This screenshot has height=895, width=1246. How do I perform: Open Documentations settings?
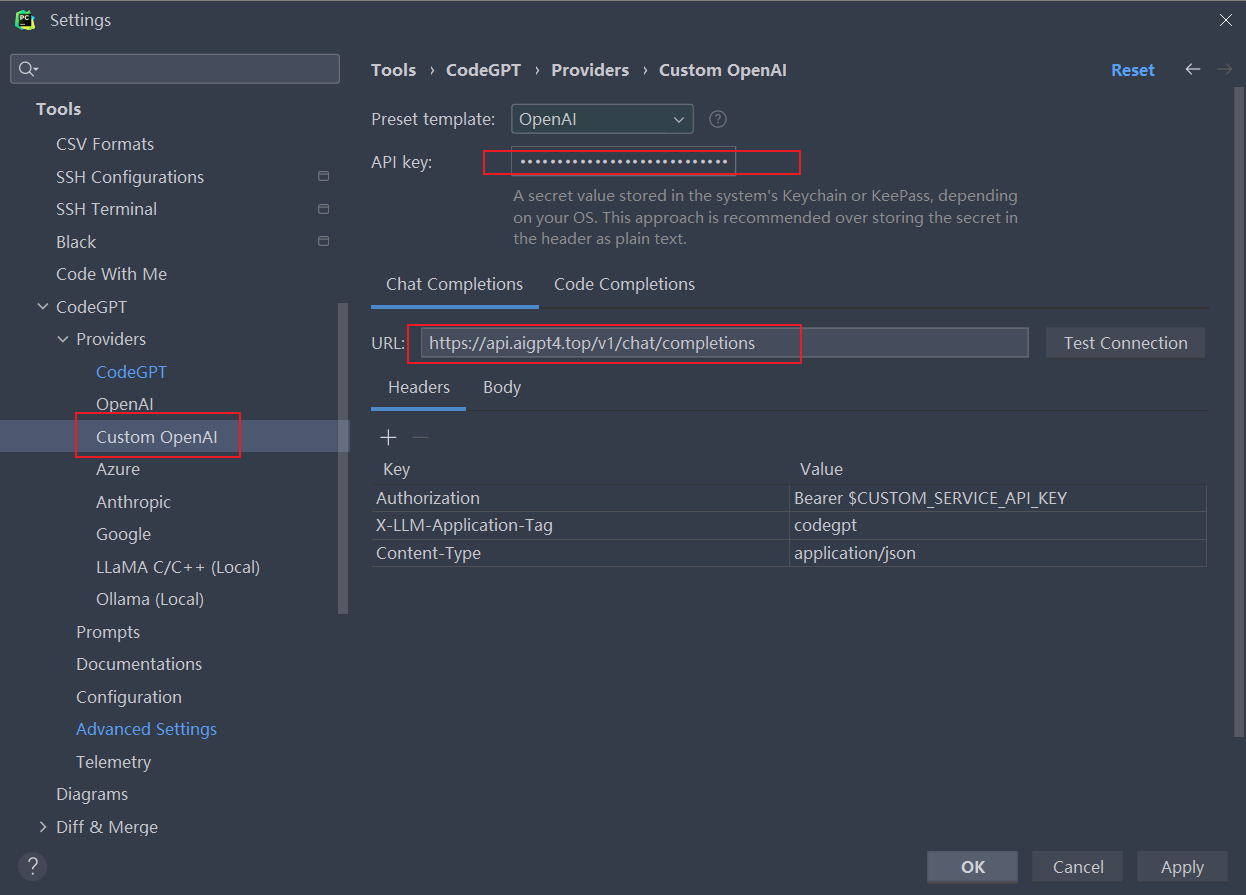click(139, 664)
